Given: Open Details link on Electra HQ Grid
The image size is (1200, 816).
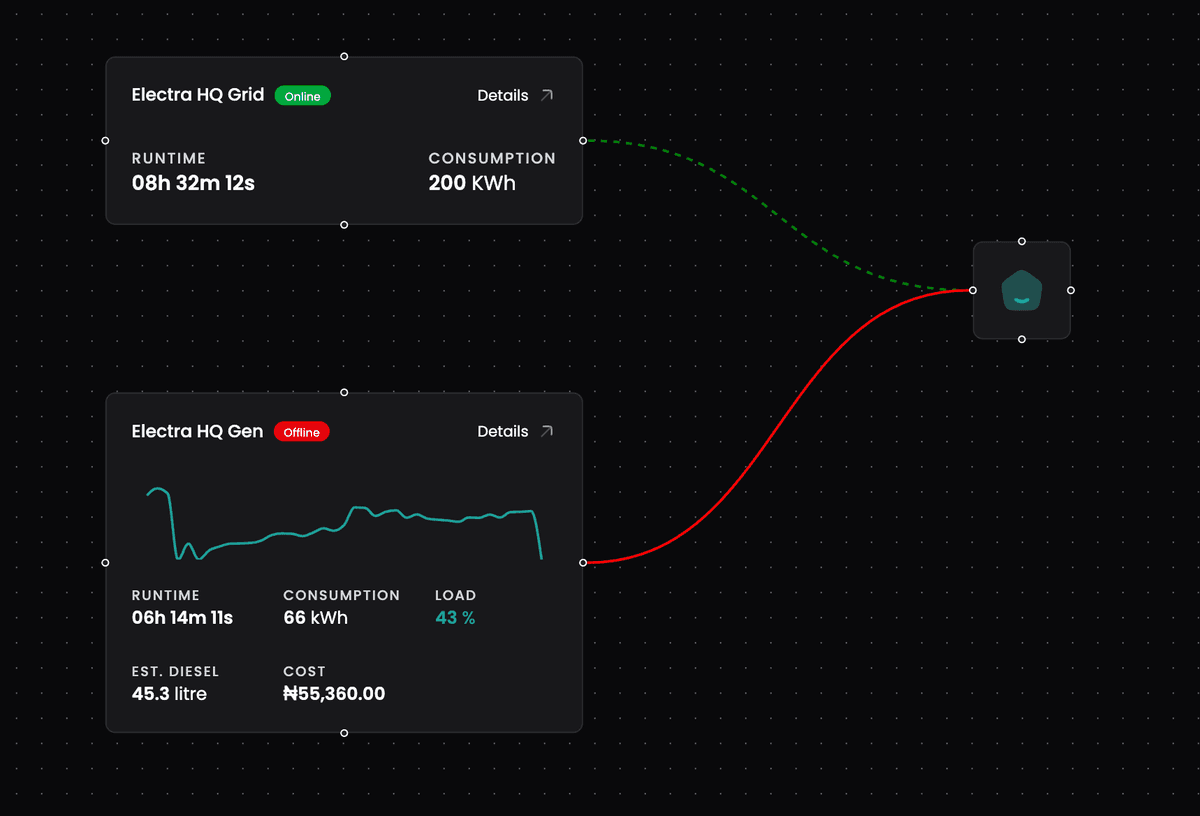Looking at the screenshot, I should tap(503, 96).
